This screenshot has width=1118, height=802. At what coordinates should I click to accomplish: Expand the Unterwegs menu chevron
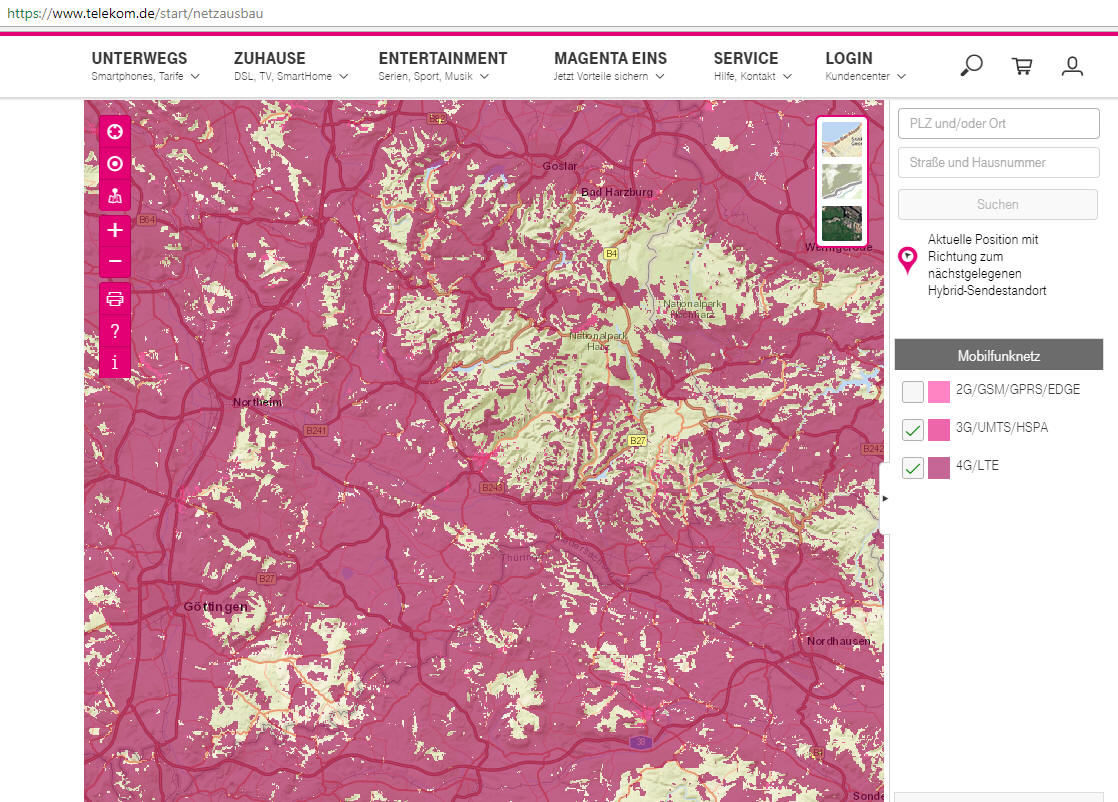[195, 76]
